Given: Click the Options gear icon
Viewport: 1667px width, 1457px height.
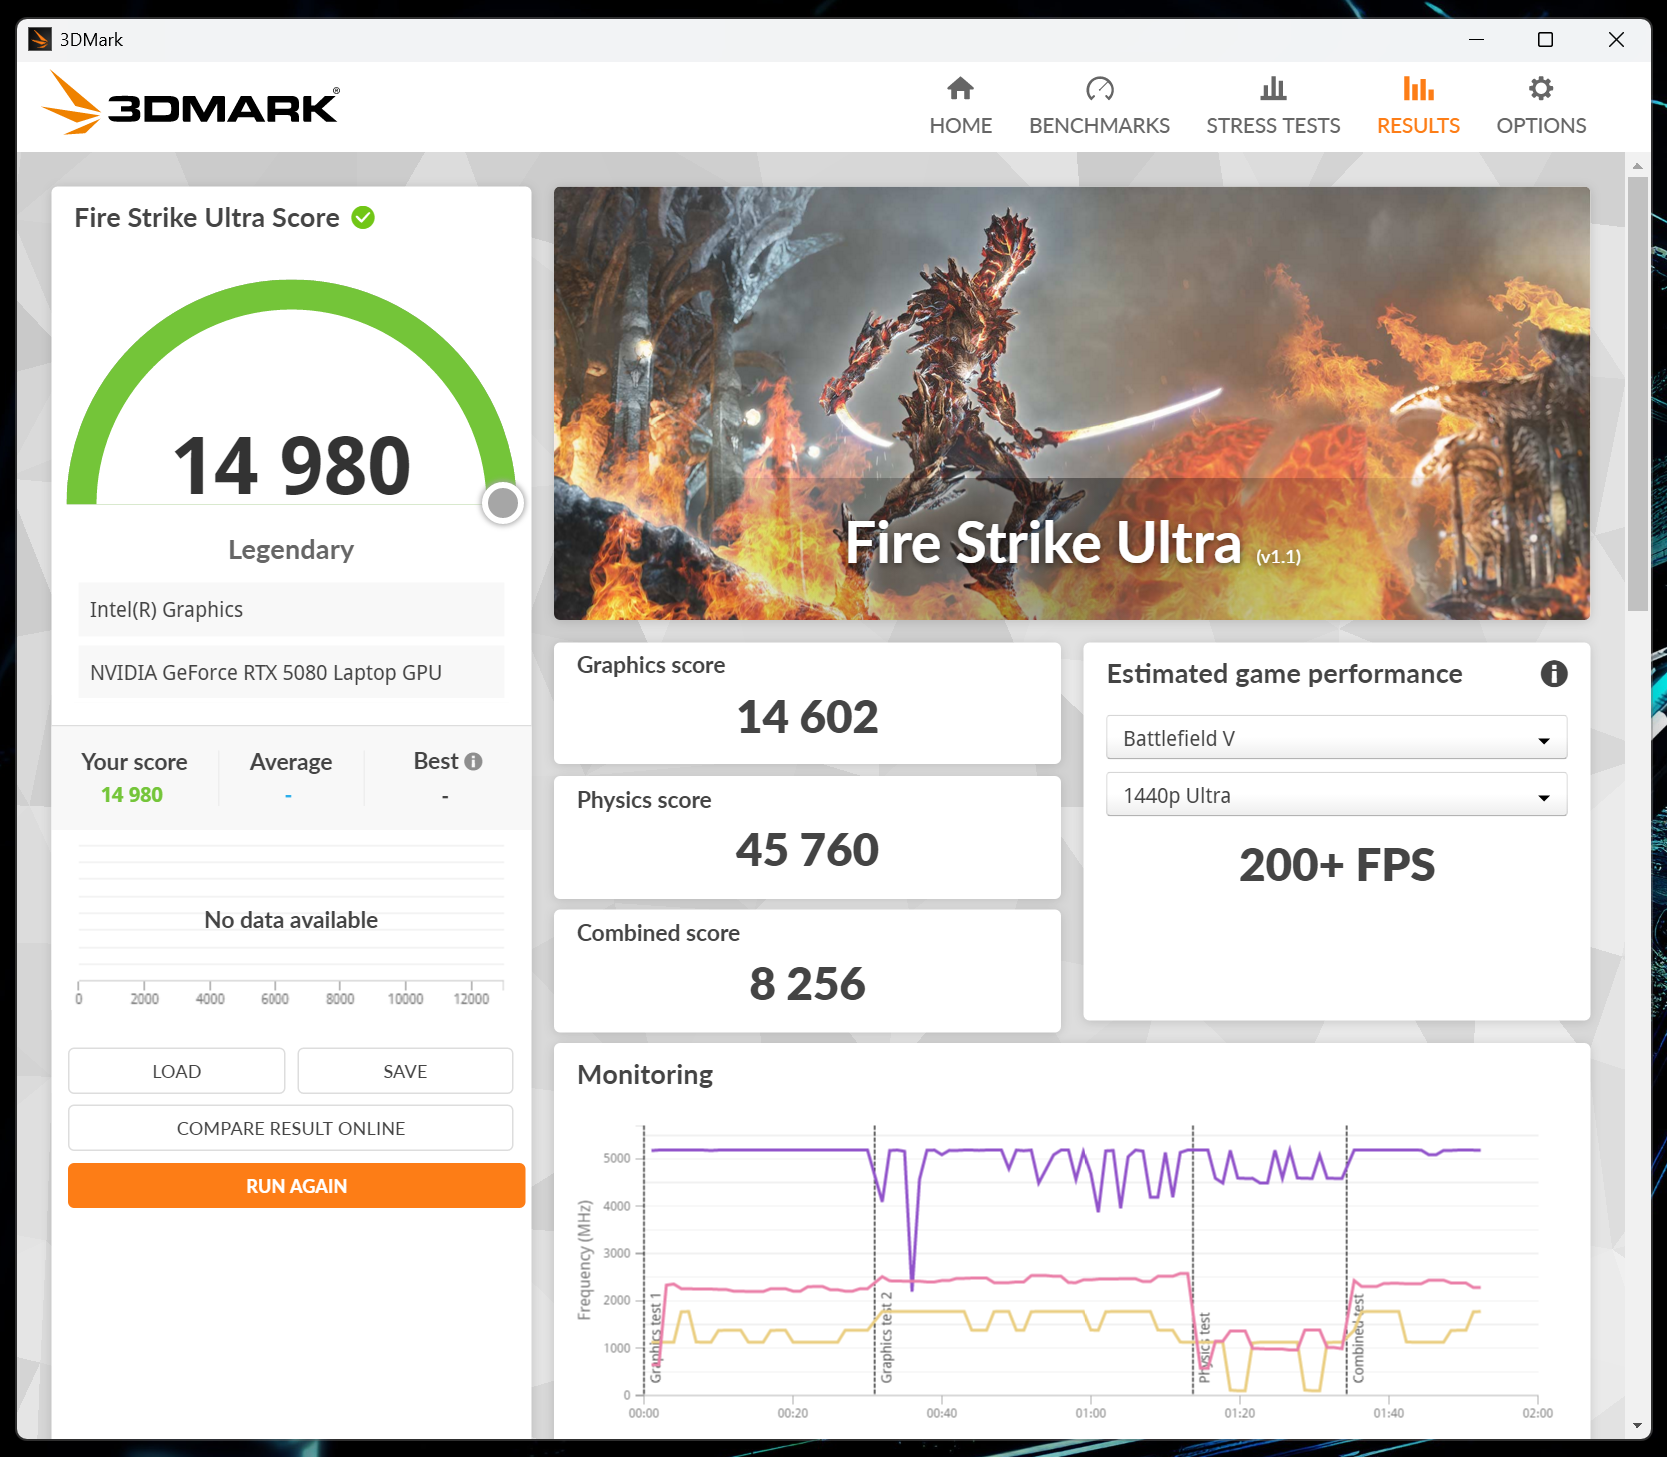Looking at the screenshot, I should (1541, 89).
